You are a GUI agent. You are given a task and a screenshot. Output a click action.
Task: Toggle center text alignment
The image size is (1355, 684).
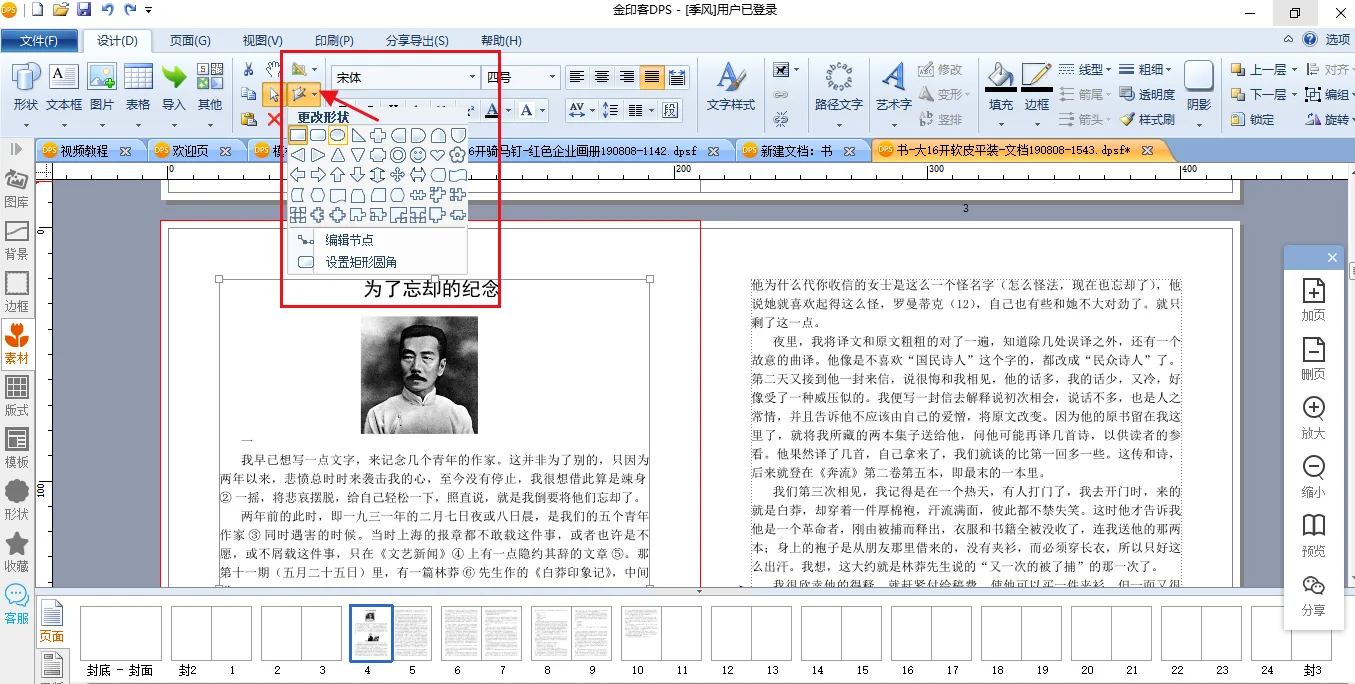coord(602,77)
